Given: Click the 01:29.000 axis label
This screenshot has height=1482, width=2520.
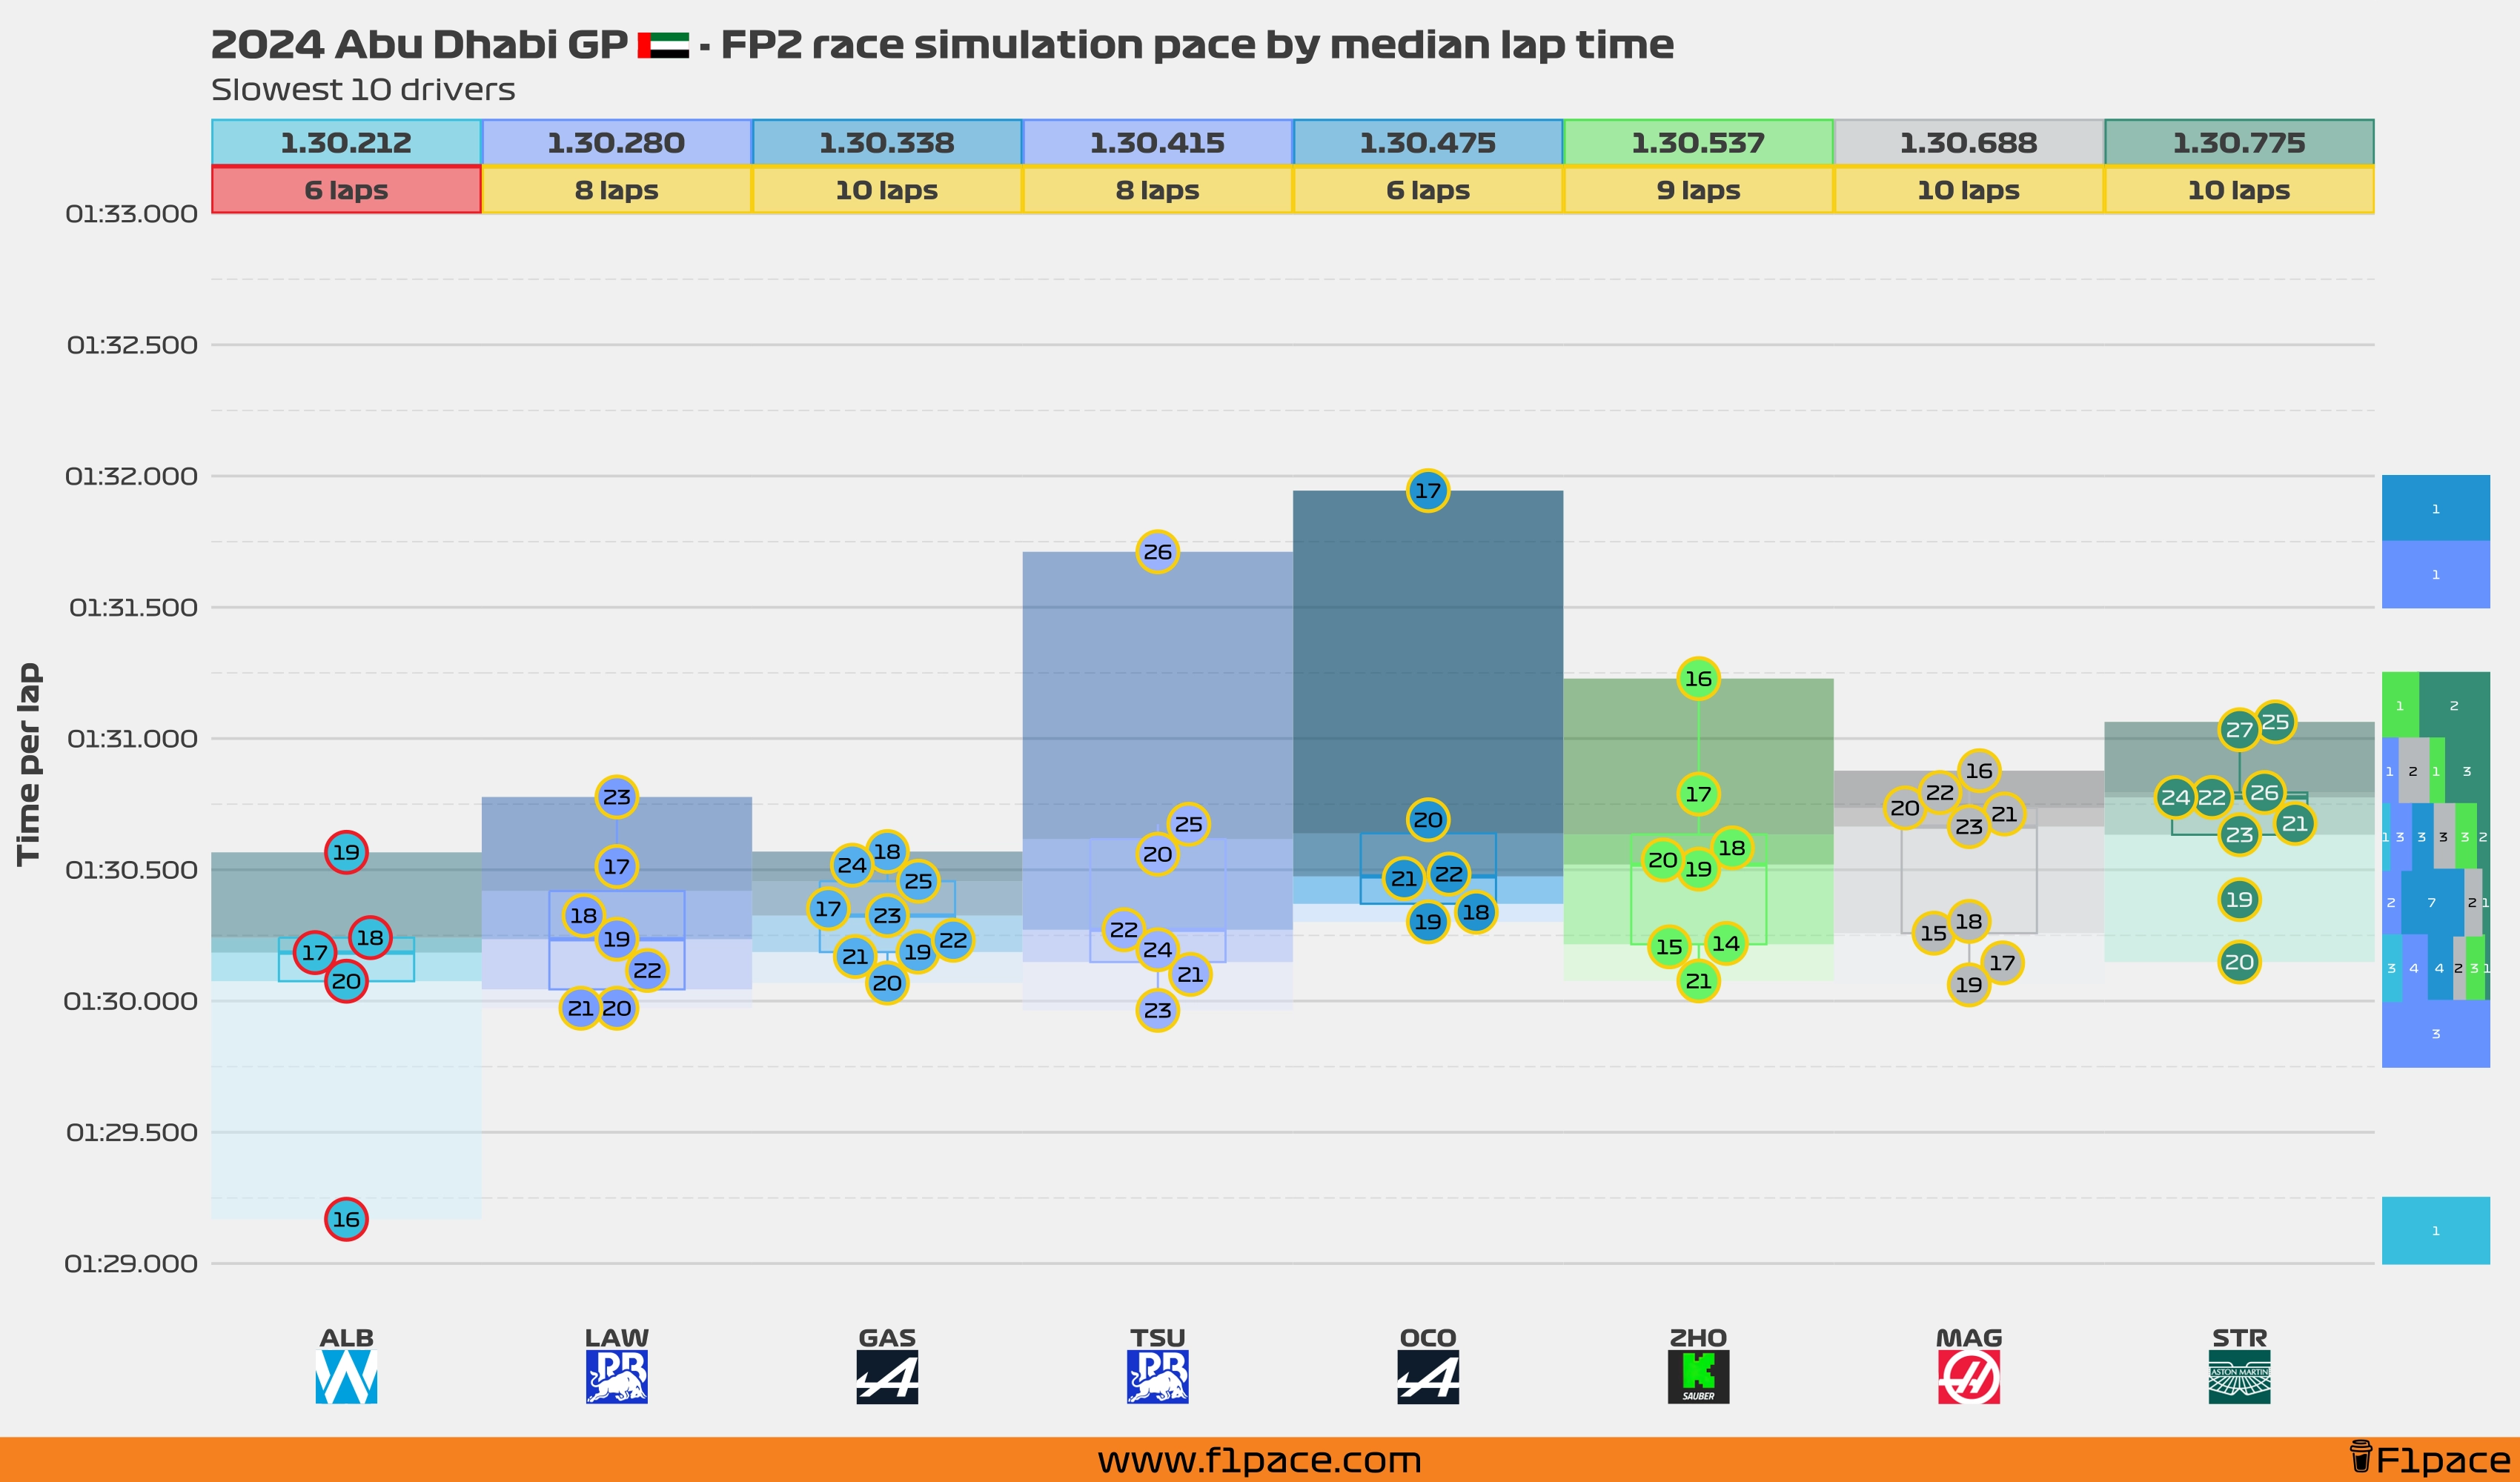Looking at the screenshot, I should click(x=131, y=1264).
